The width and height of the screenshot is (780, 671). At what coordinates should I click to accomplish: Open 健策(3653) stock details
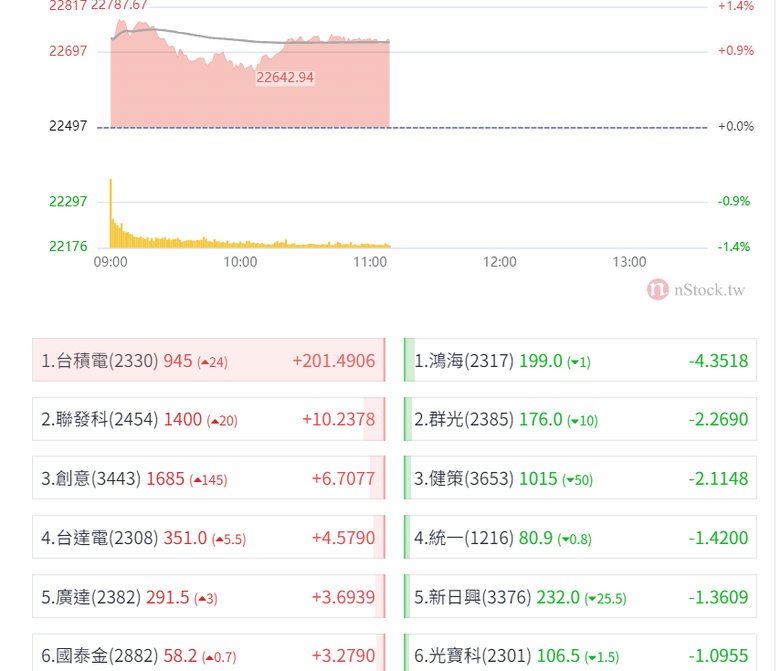(581, 478)
